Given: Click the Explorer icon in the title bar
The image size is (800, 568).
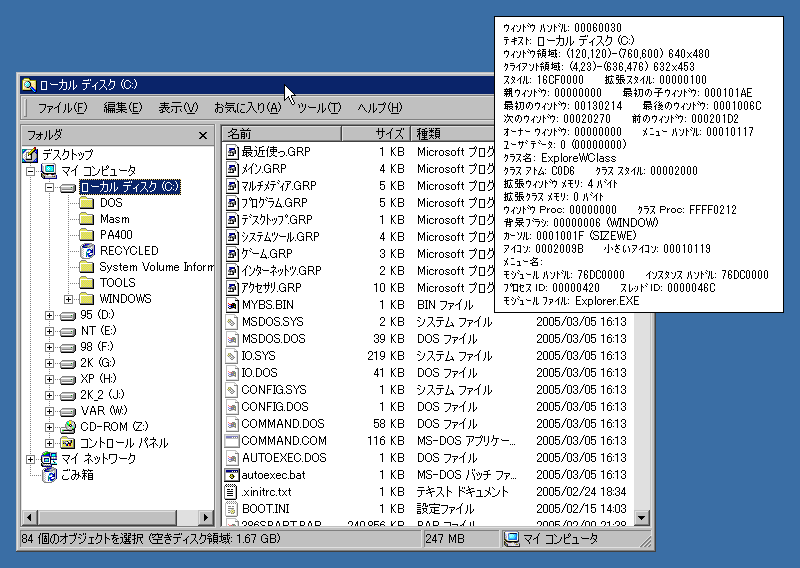Looking at the screenshot, I should click(x=29, y=85).
